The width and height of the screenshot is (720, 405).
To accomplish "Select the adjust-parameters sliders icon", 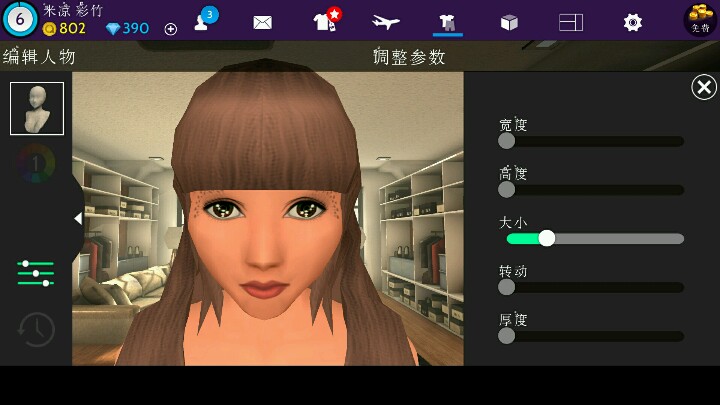I will coord(36,273).
